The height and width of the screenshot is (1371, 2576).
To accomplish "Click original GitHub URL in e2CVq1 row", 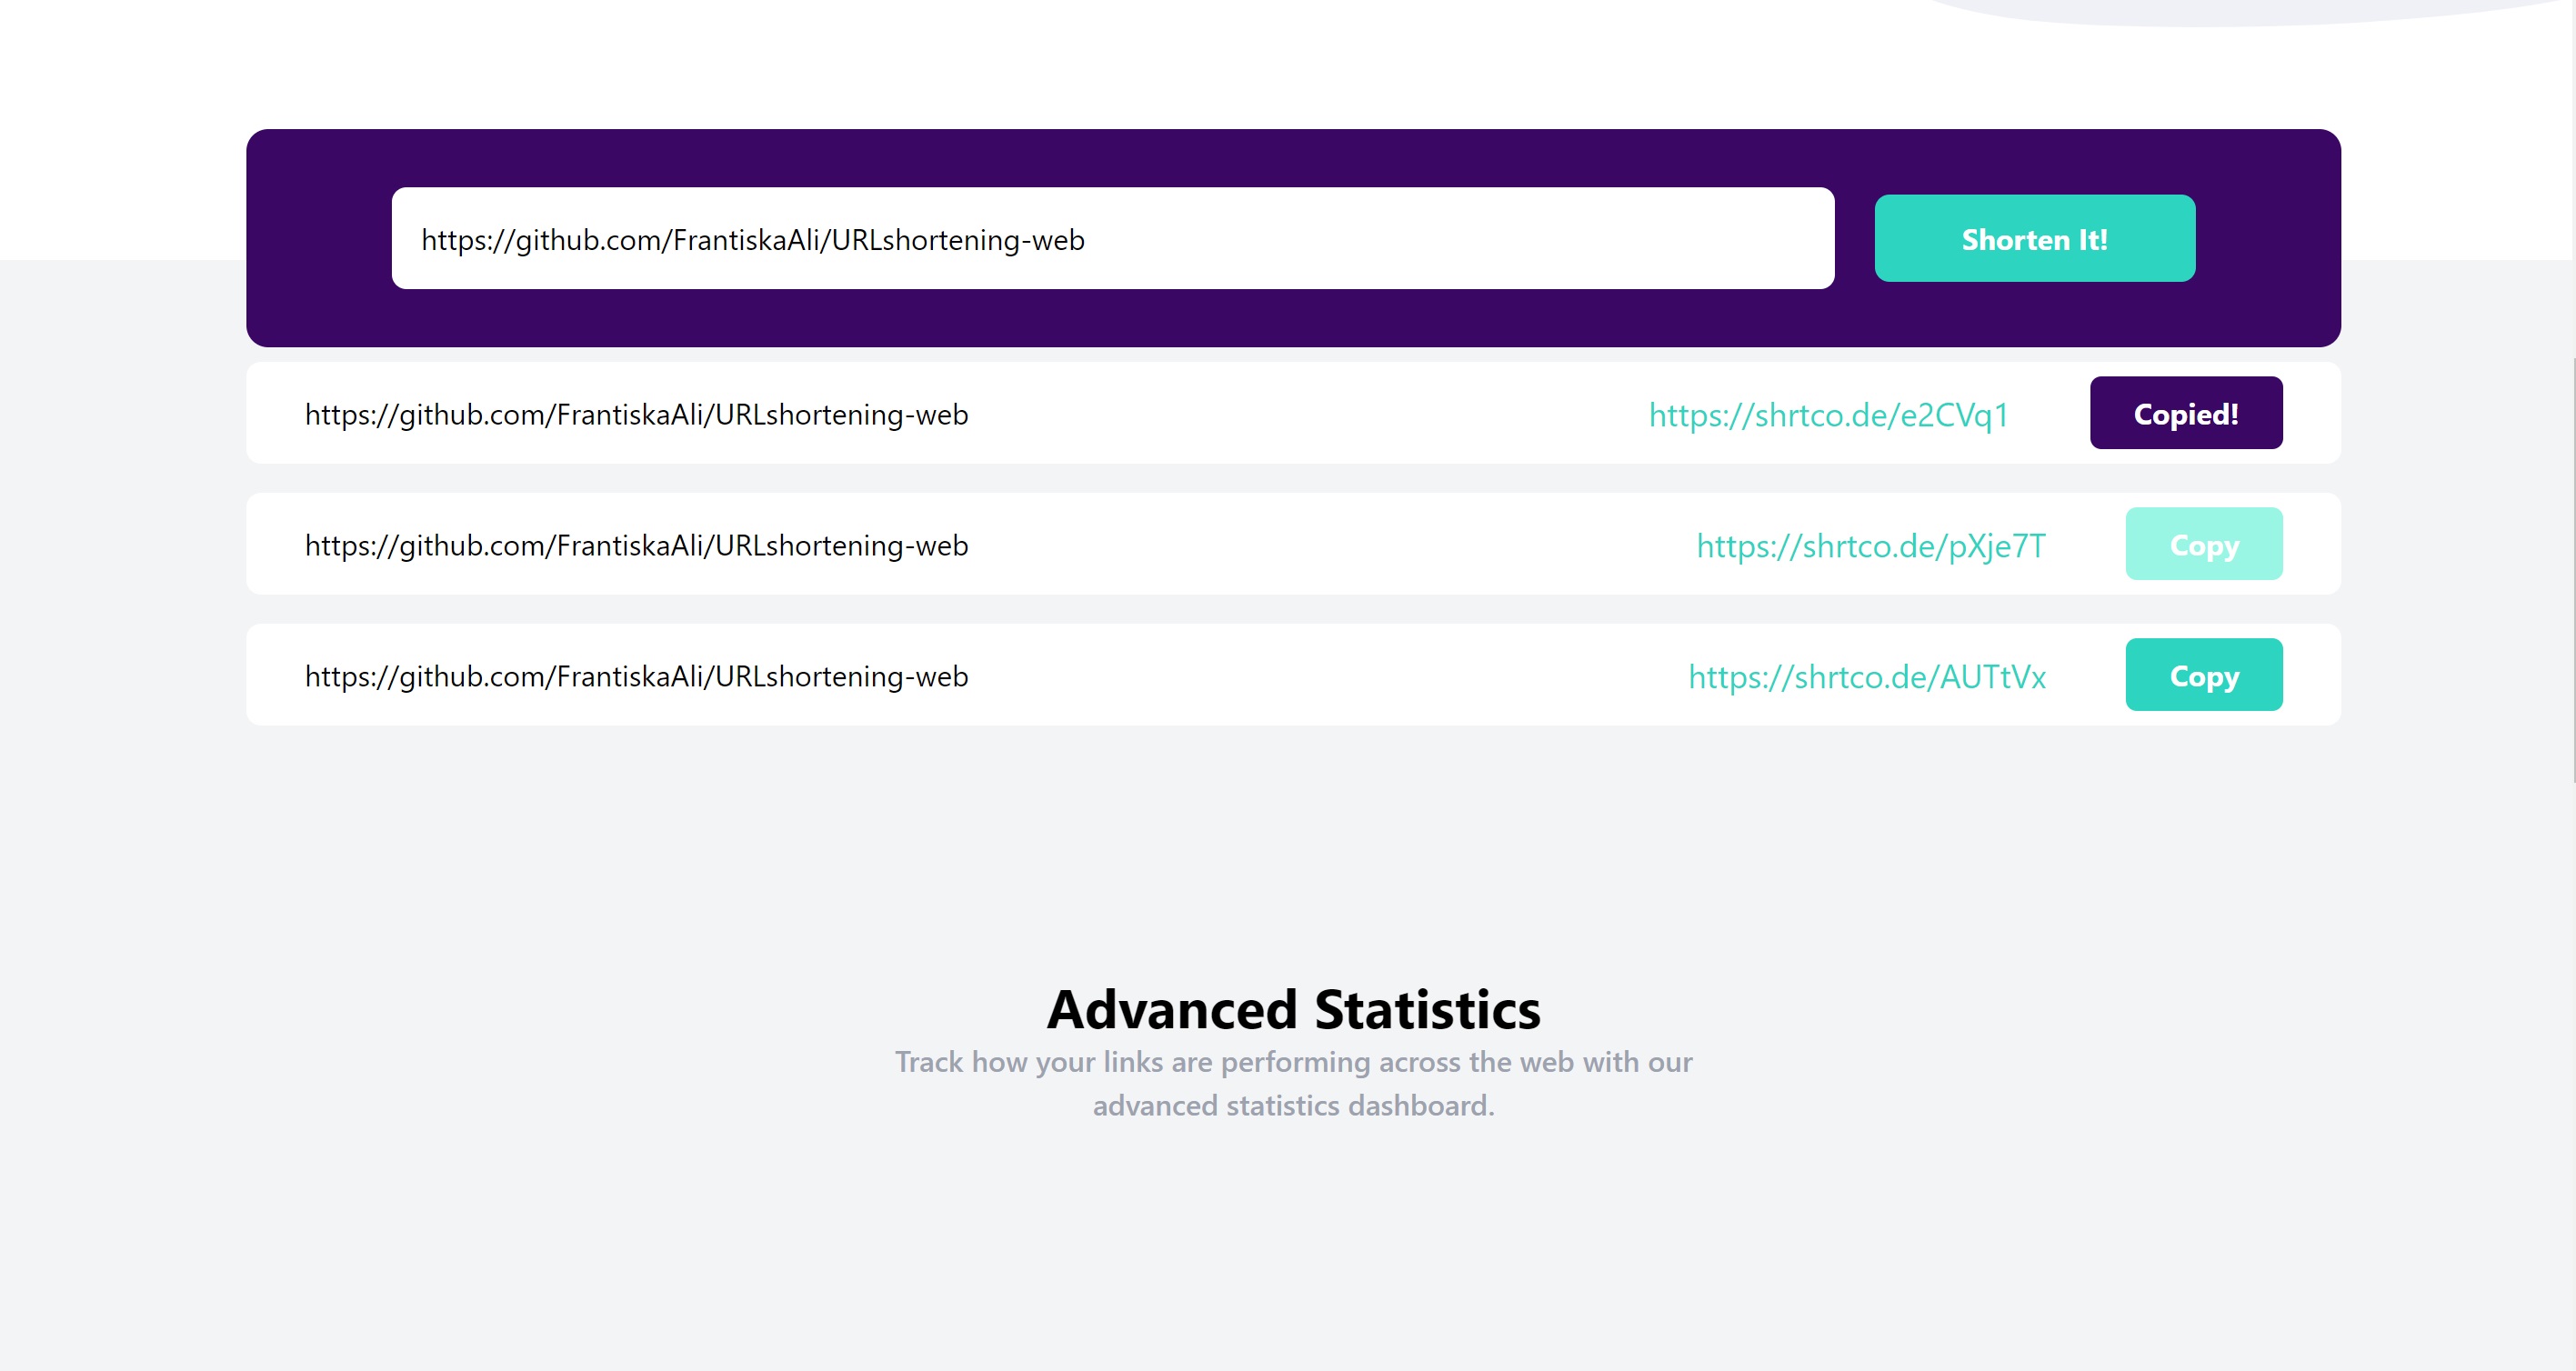I will click(x=636, y=415).
